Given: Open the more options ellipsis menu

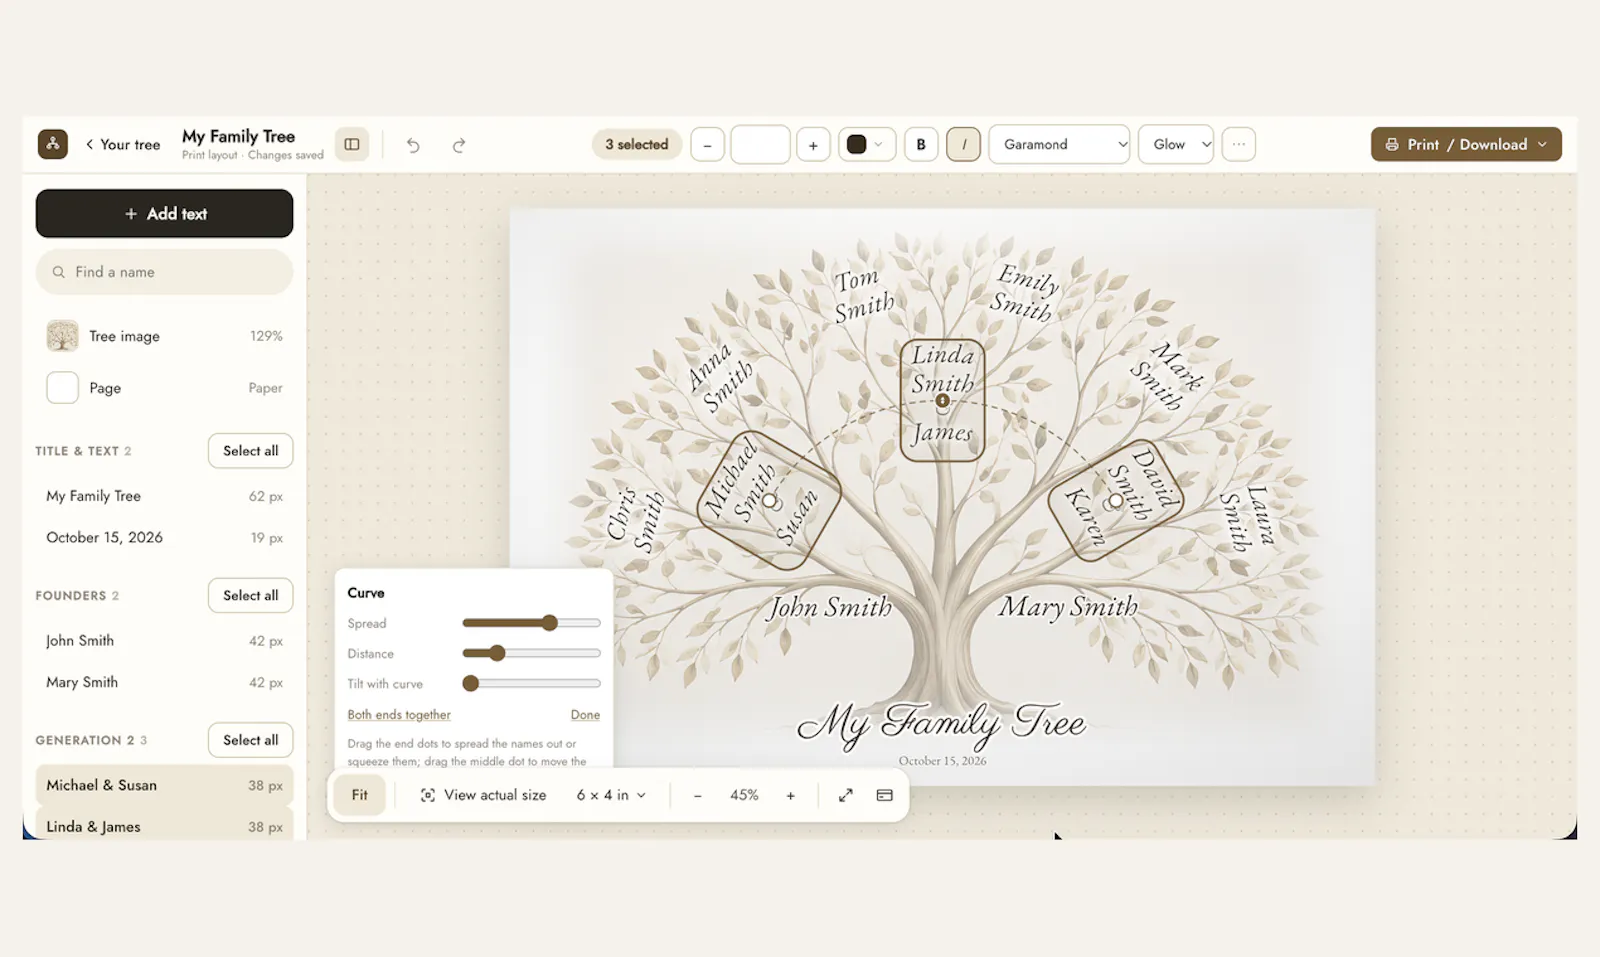Looking at the screenshot, I should point(1239,144).
